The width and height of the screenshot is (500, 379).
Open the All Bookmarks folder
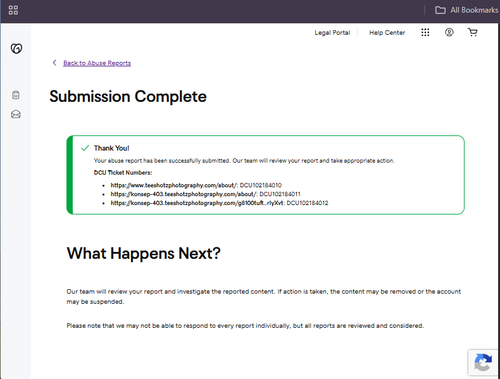(x=466, y=10)
